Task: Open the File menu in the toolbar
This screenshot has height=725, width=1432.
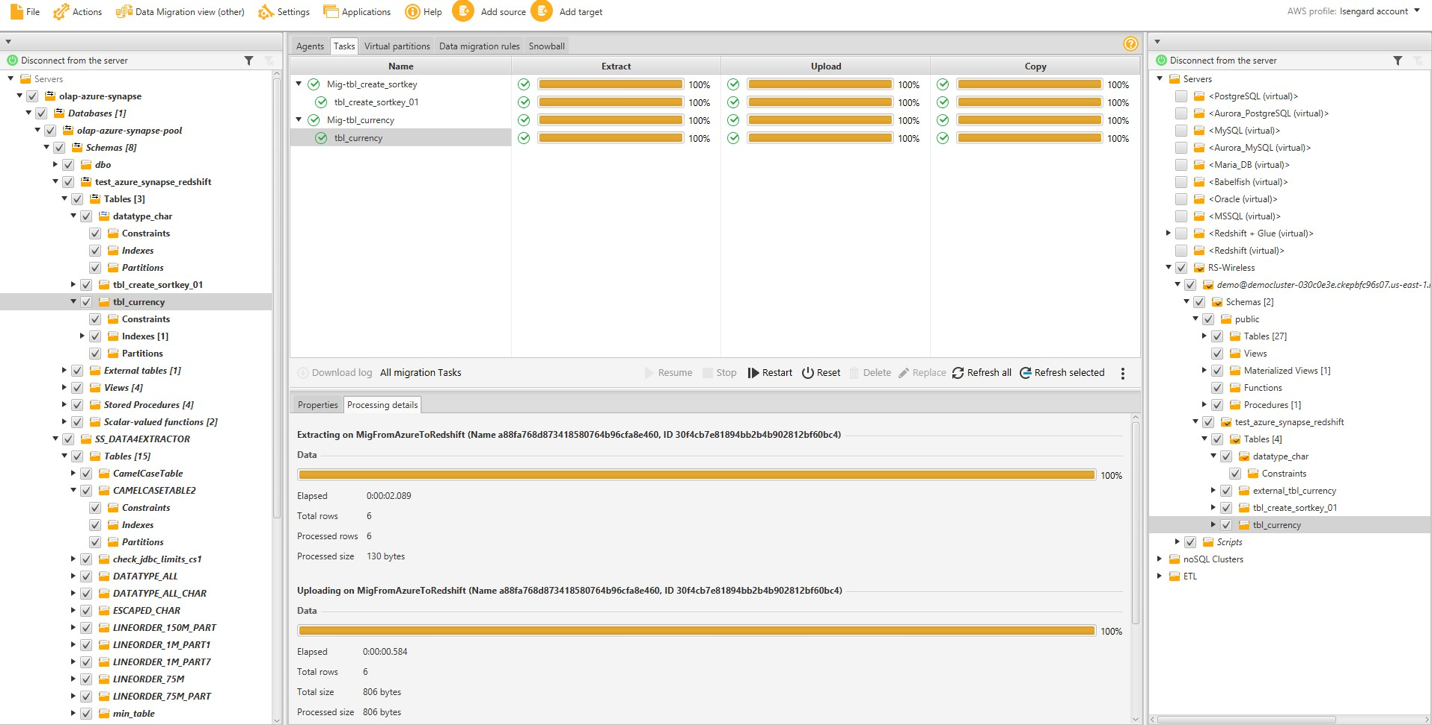Action: [x=25, y=12]
